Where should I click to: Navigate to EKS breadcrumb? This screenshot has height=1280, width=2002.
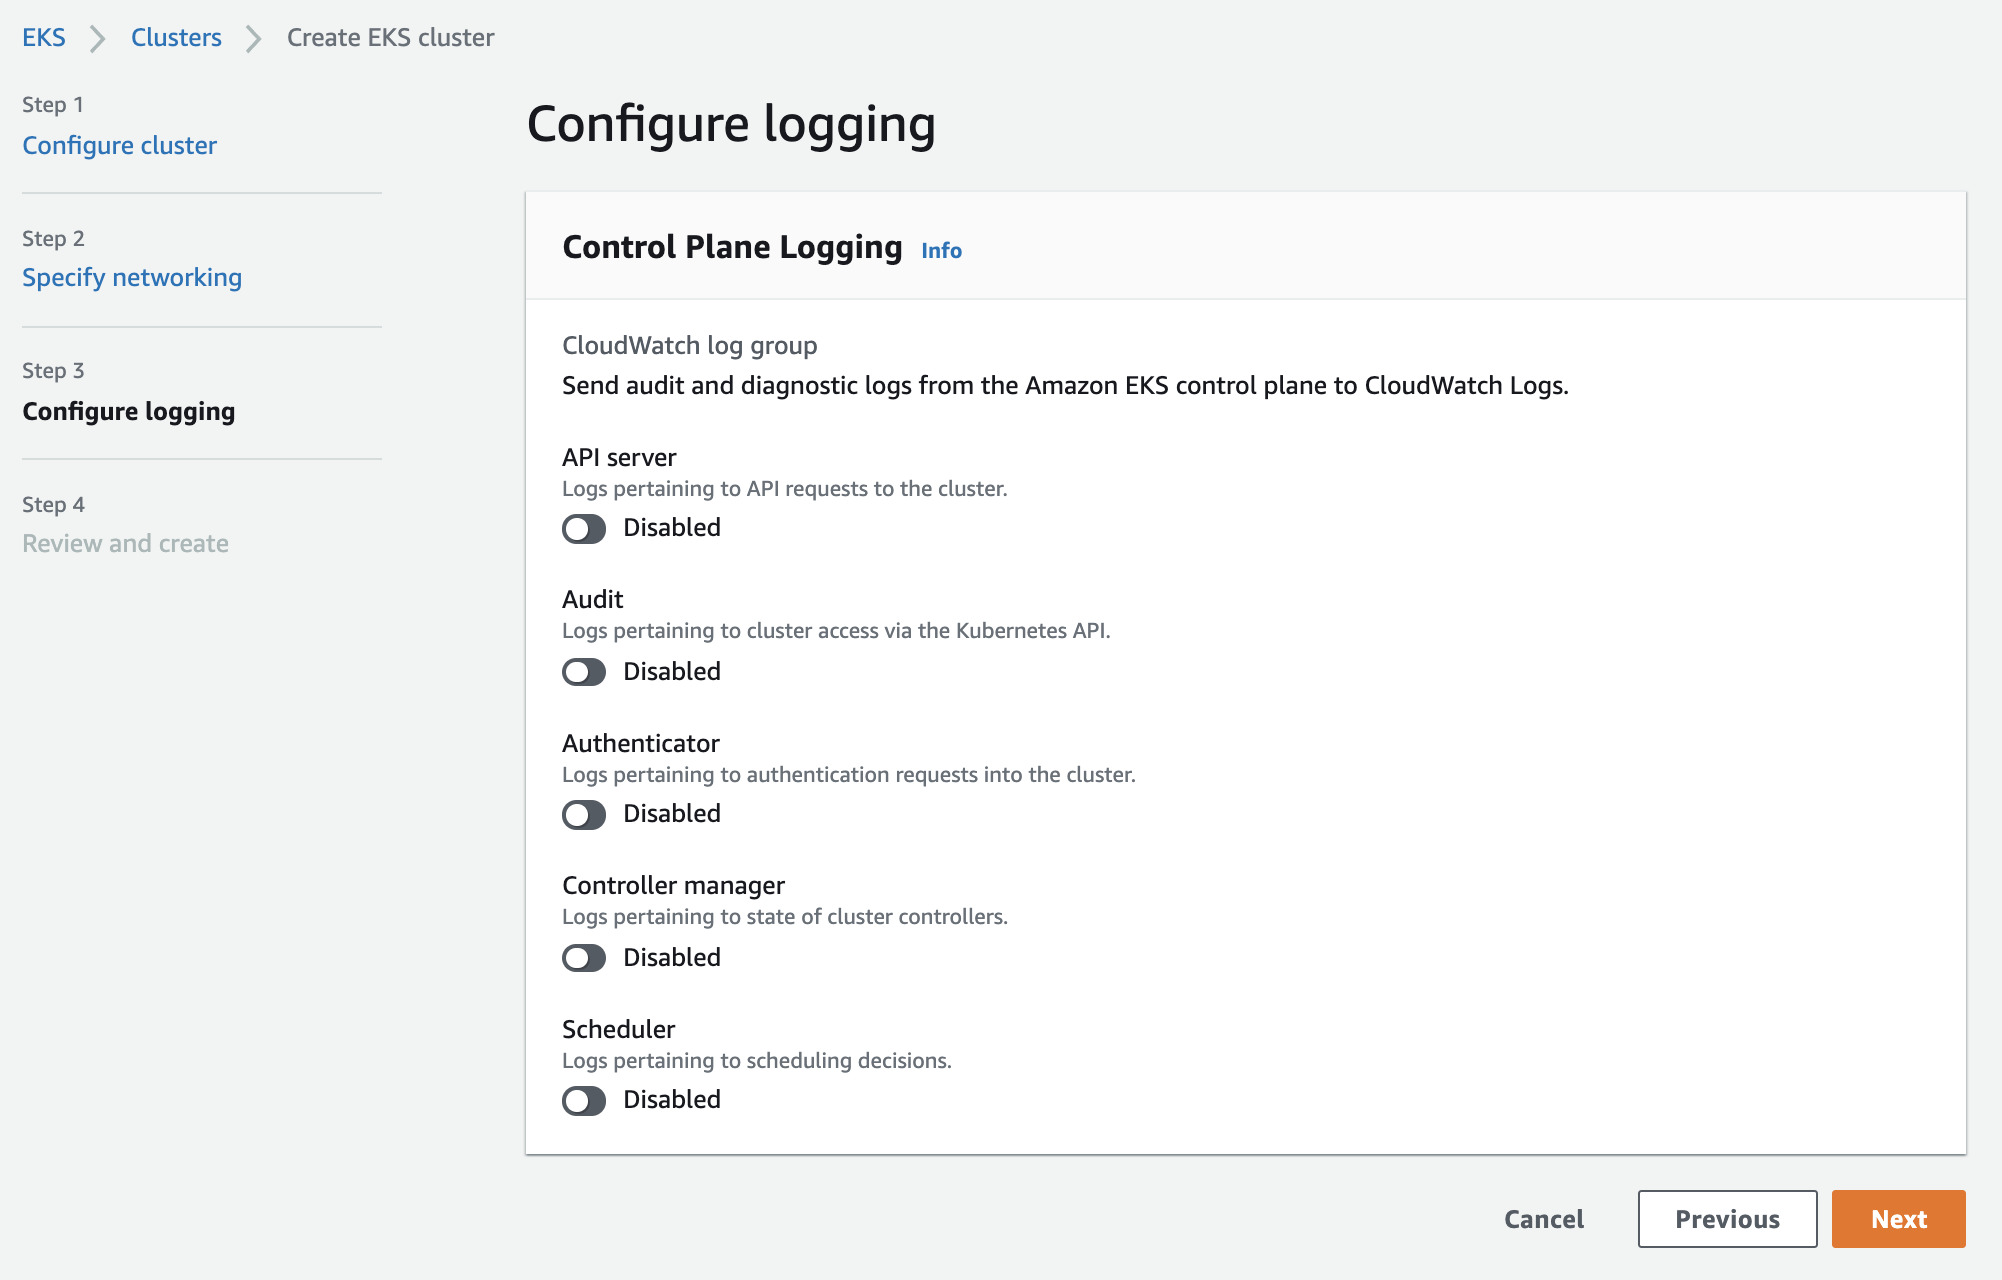(x=44, y=38)
